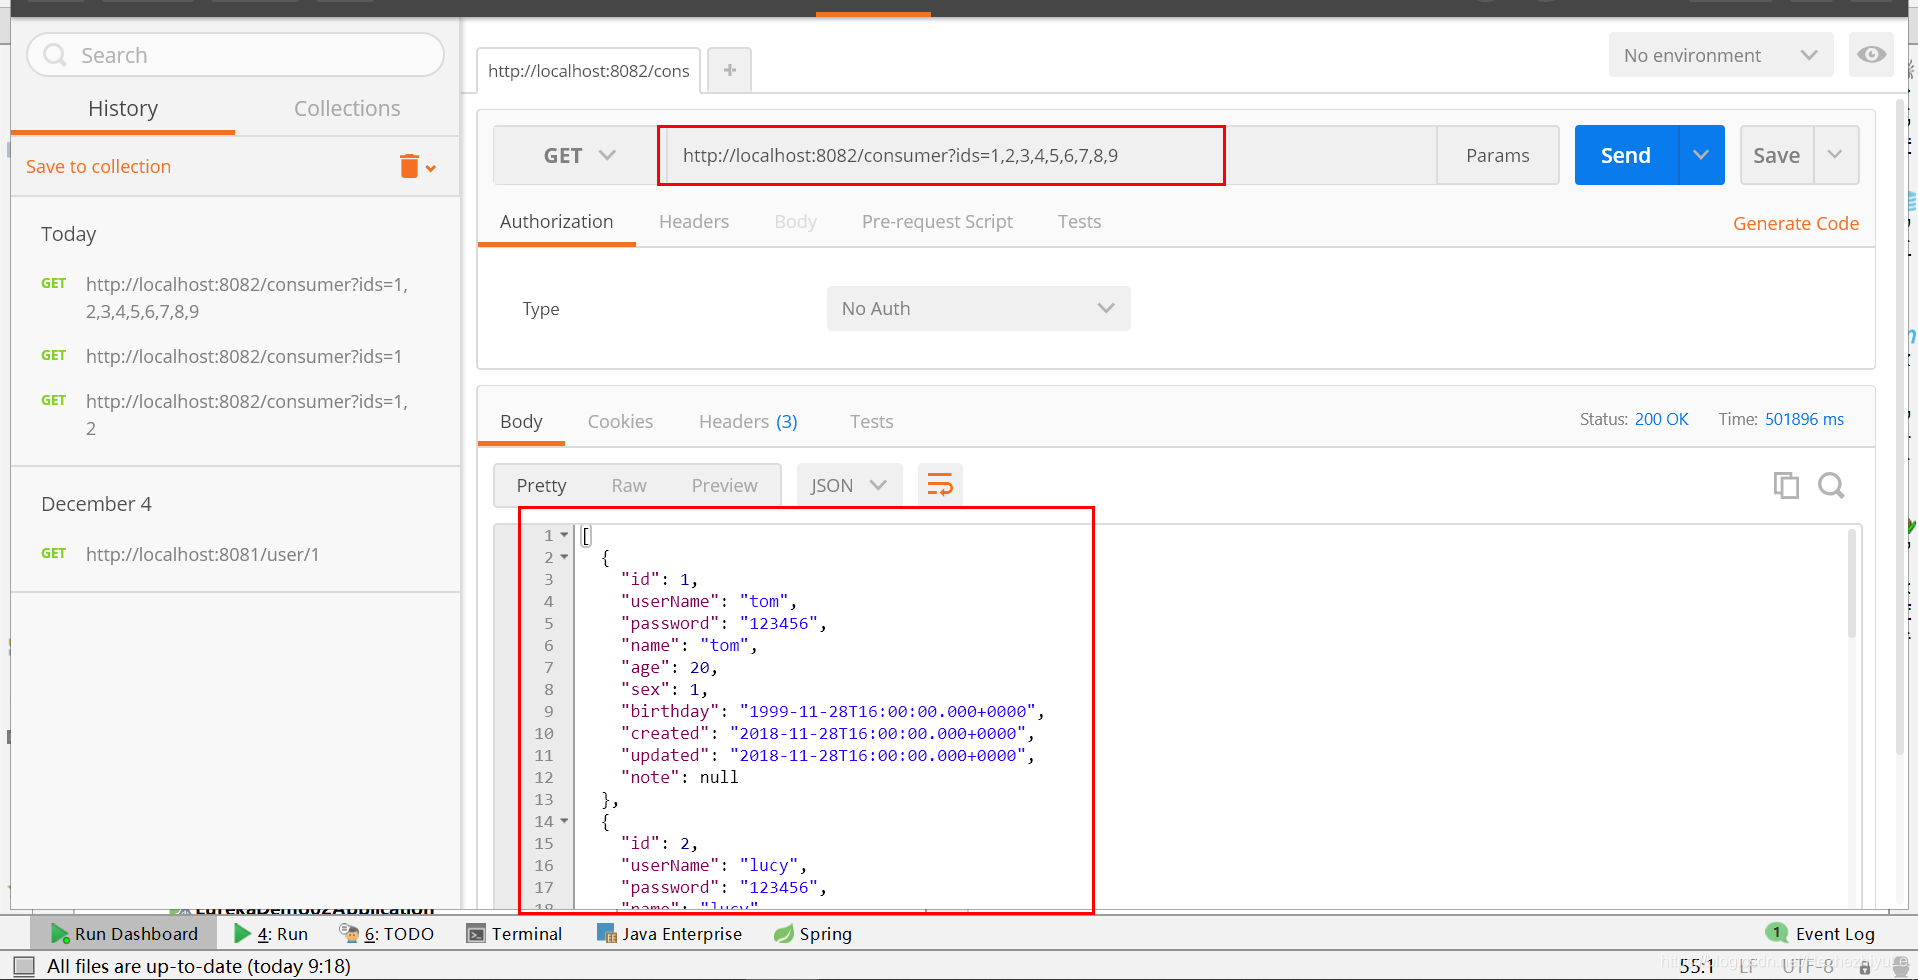Switch to the Collections tab
This screenshot has height=980, width=1918.
coord(347,108)
